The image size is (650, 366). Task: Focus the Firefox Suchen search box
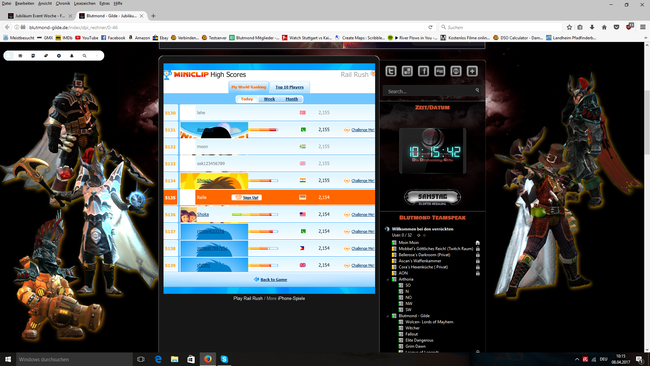500,27
